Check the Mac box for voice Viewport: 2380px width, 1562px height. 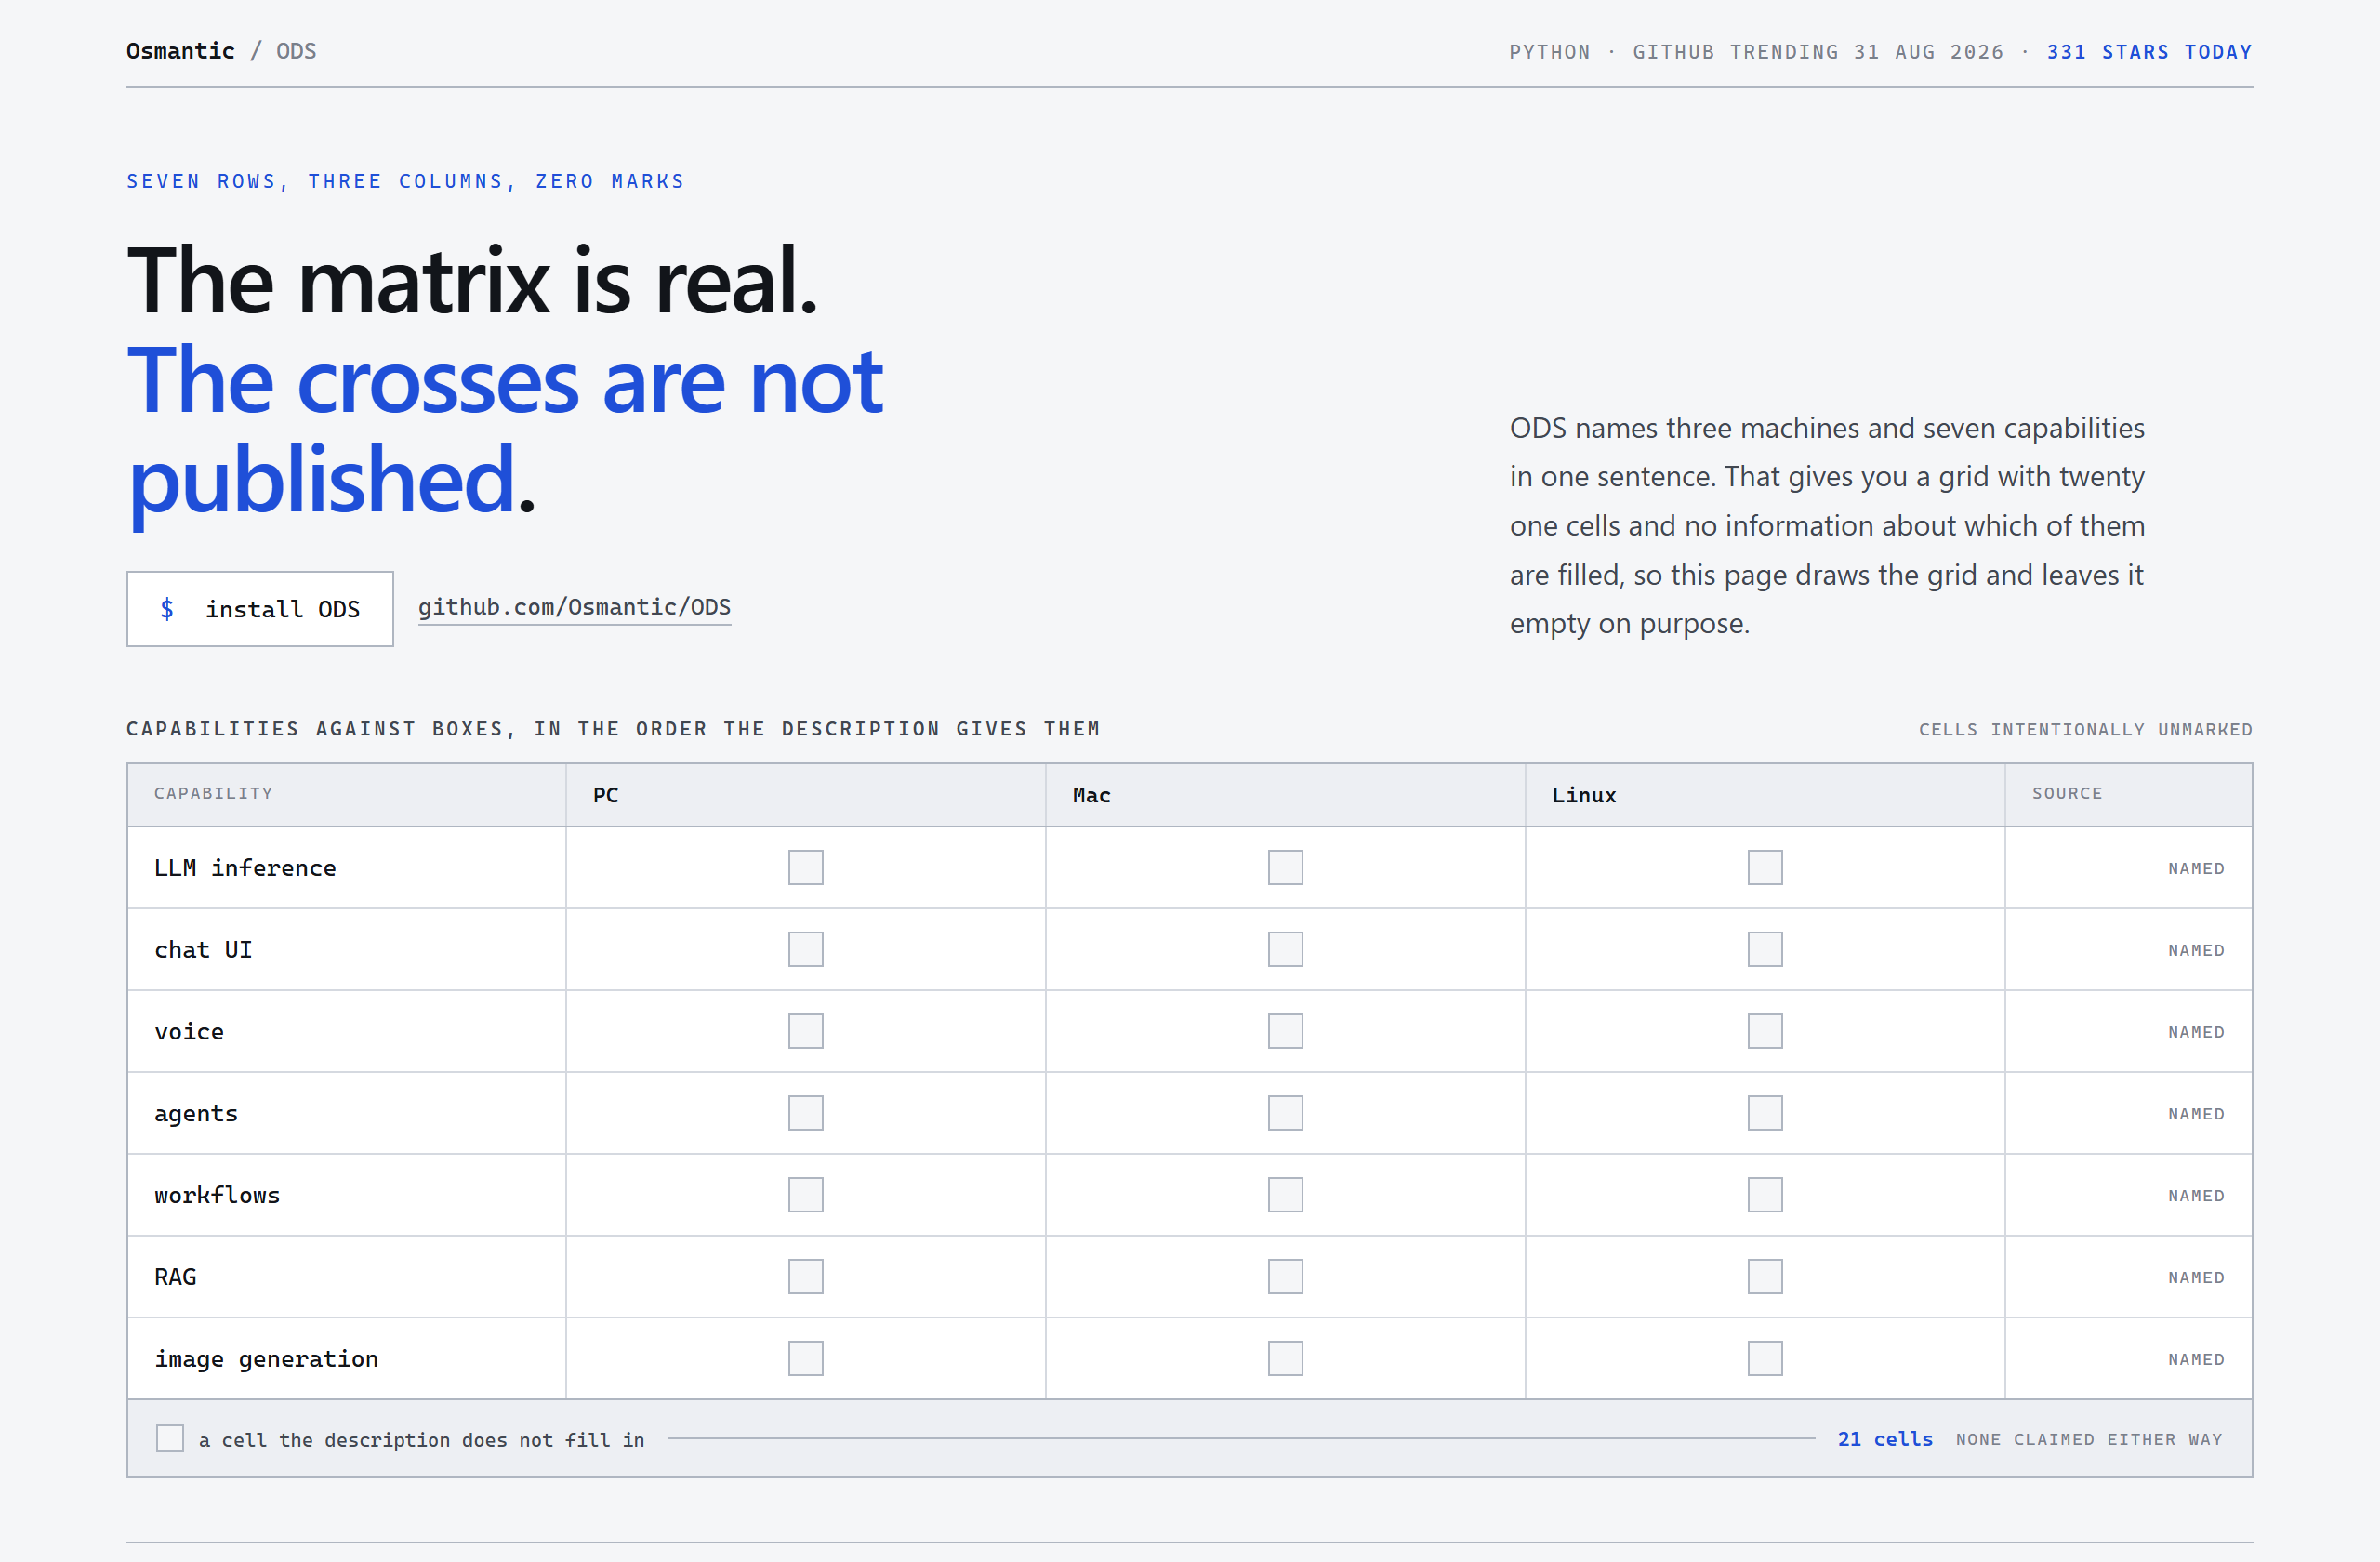(x=1285, y=1031)
